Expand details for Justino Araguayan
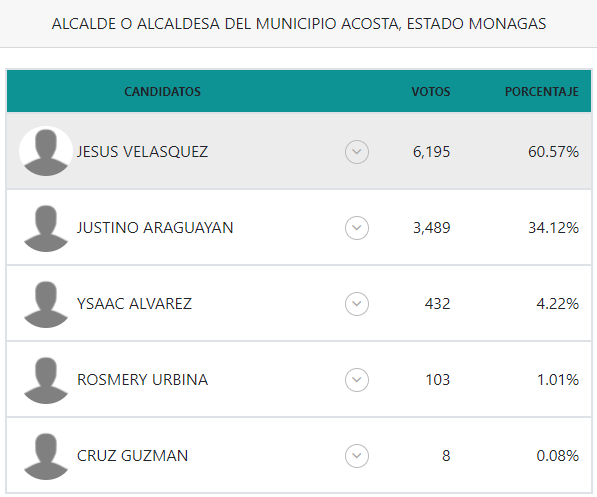597x497 pixels. [x=357, y=228]
